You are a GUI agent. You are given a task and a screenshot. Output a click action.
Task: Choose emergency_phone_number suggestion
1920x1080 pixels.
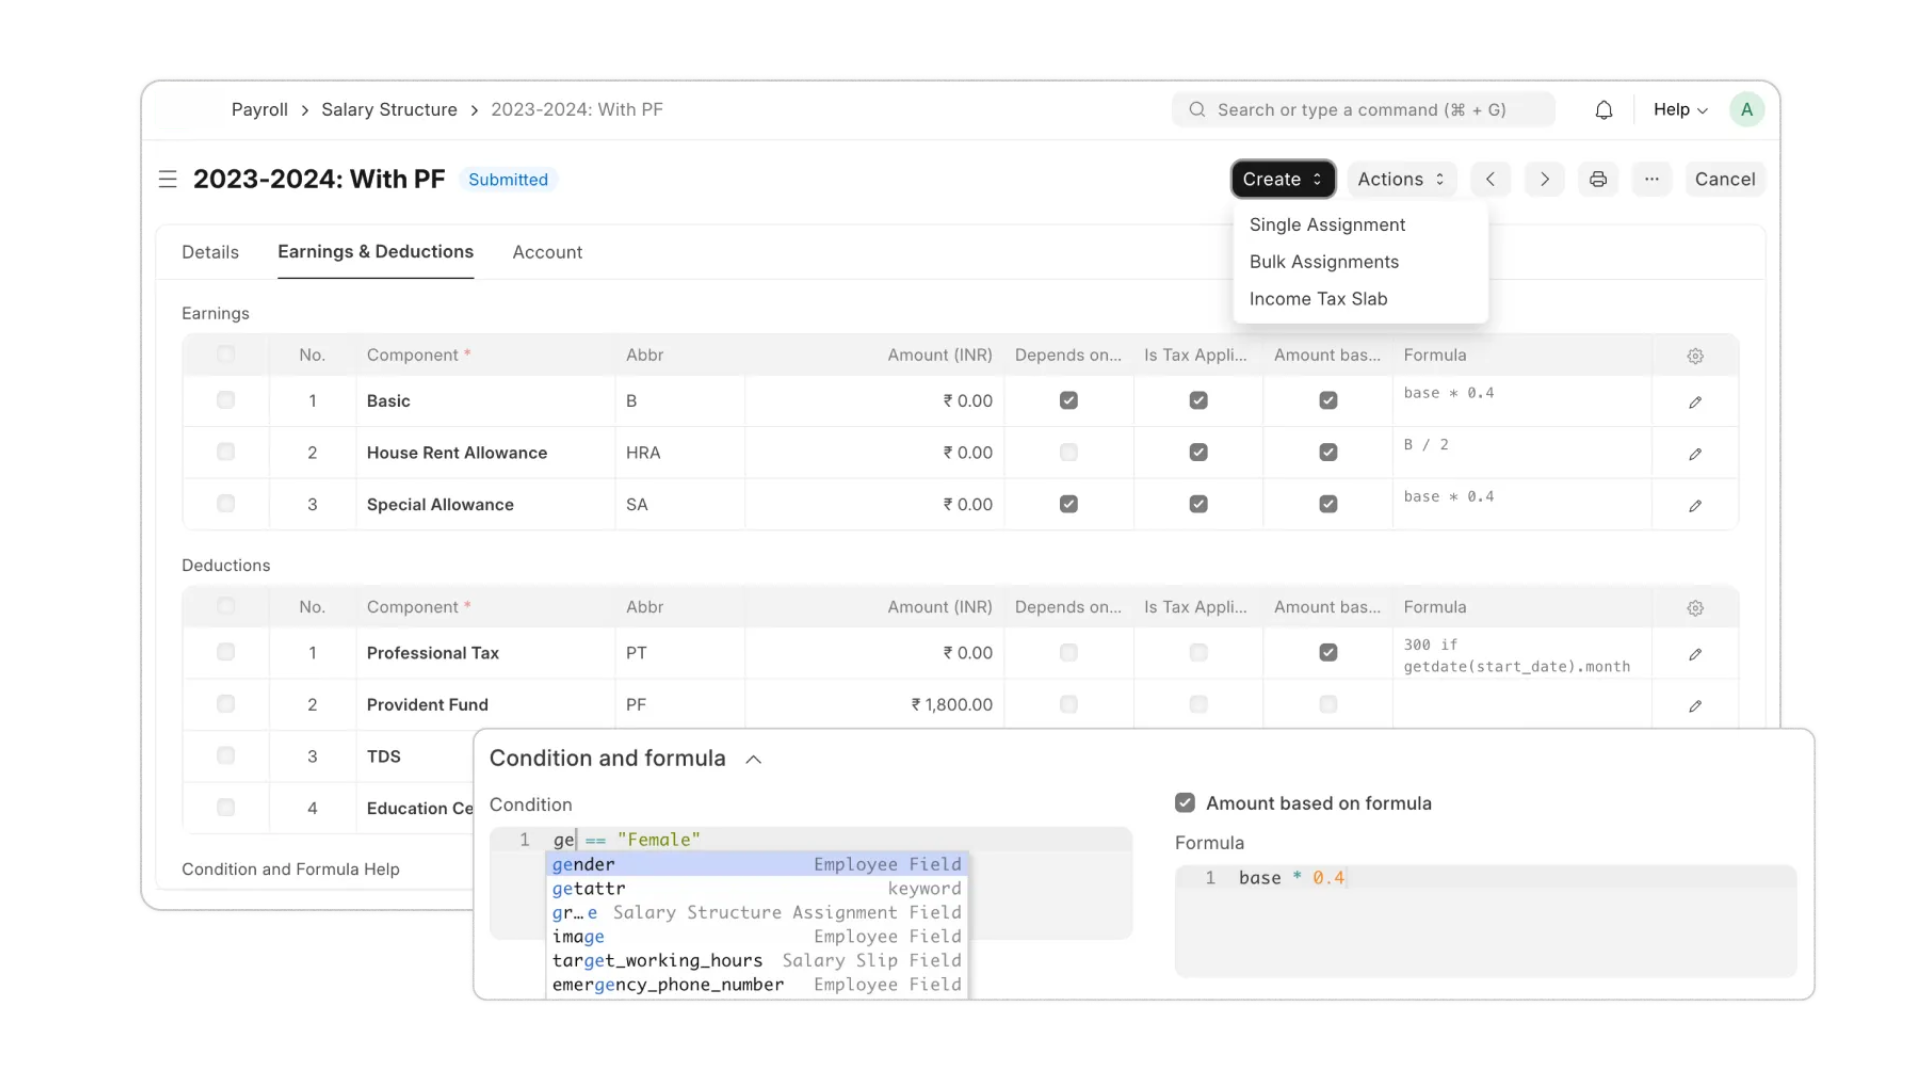click(x=756, y=984)
